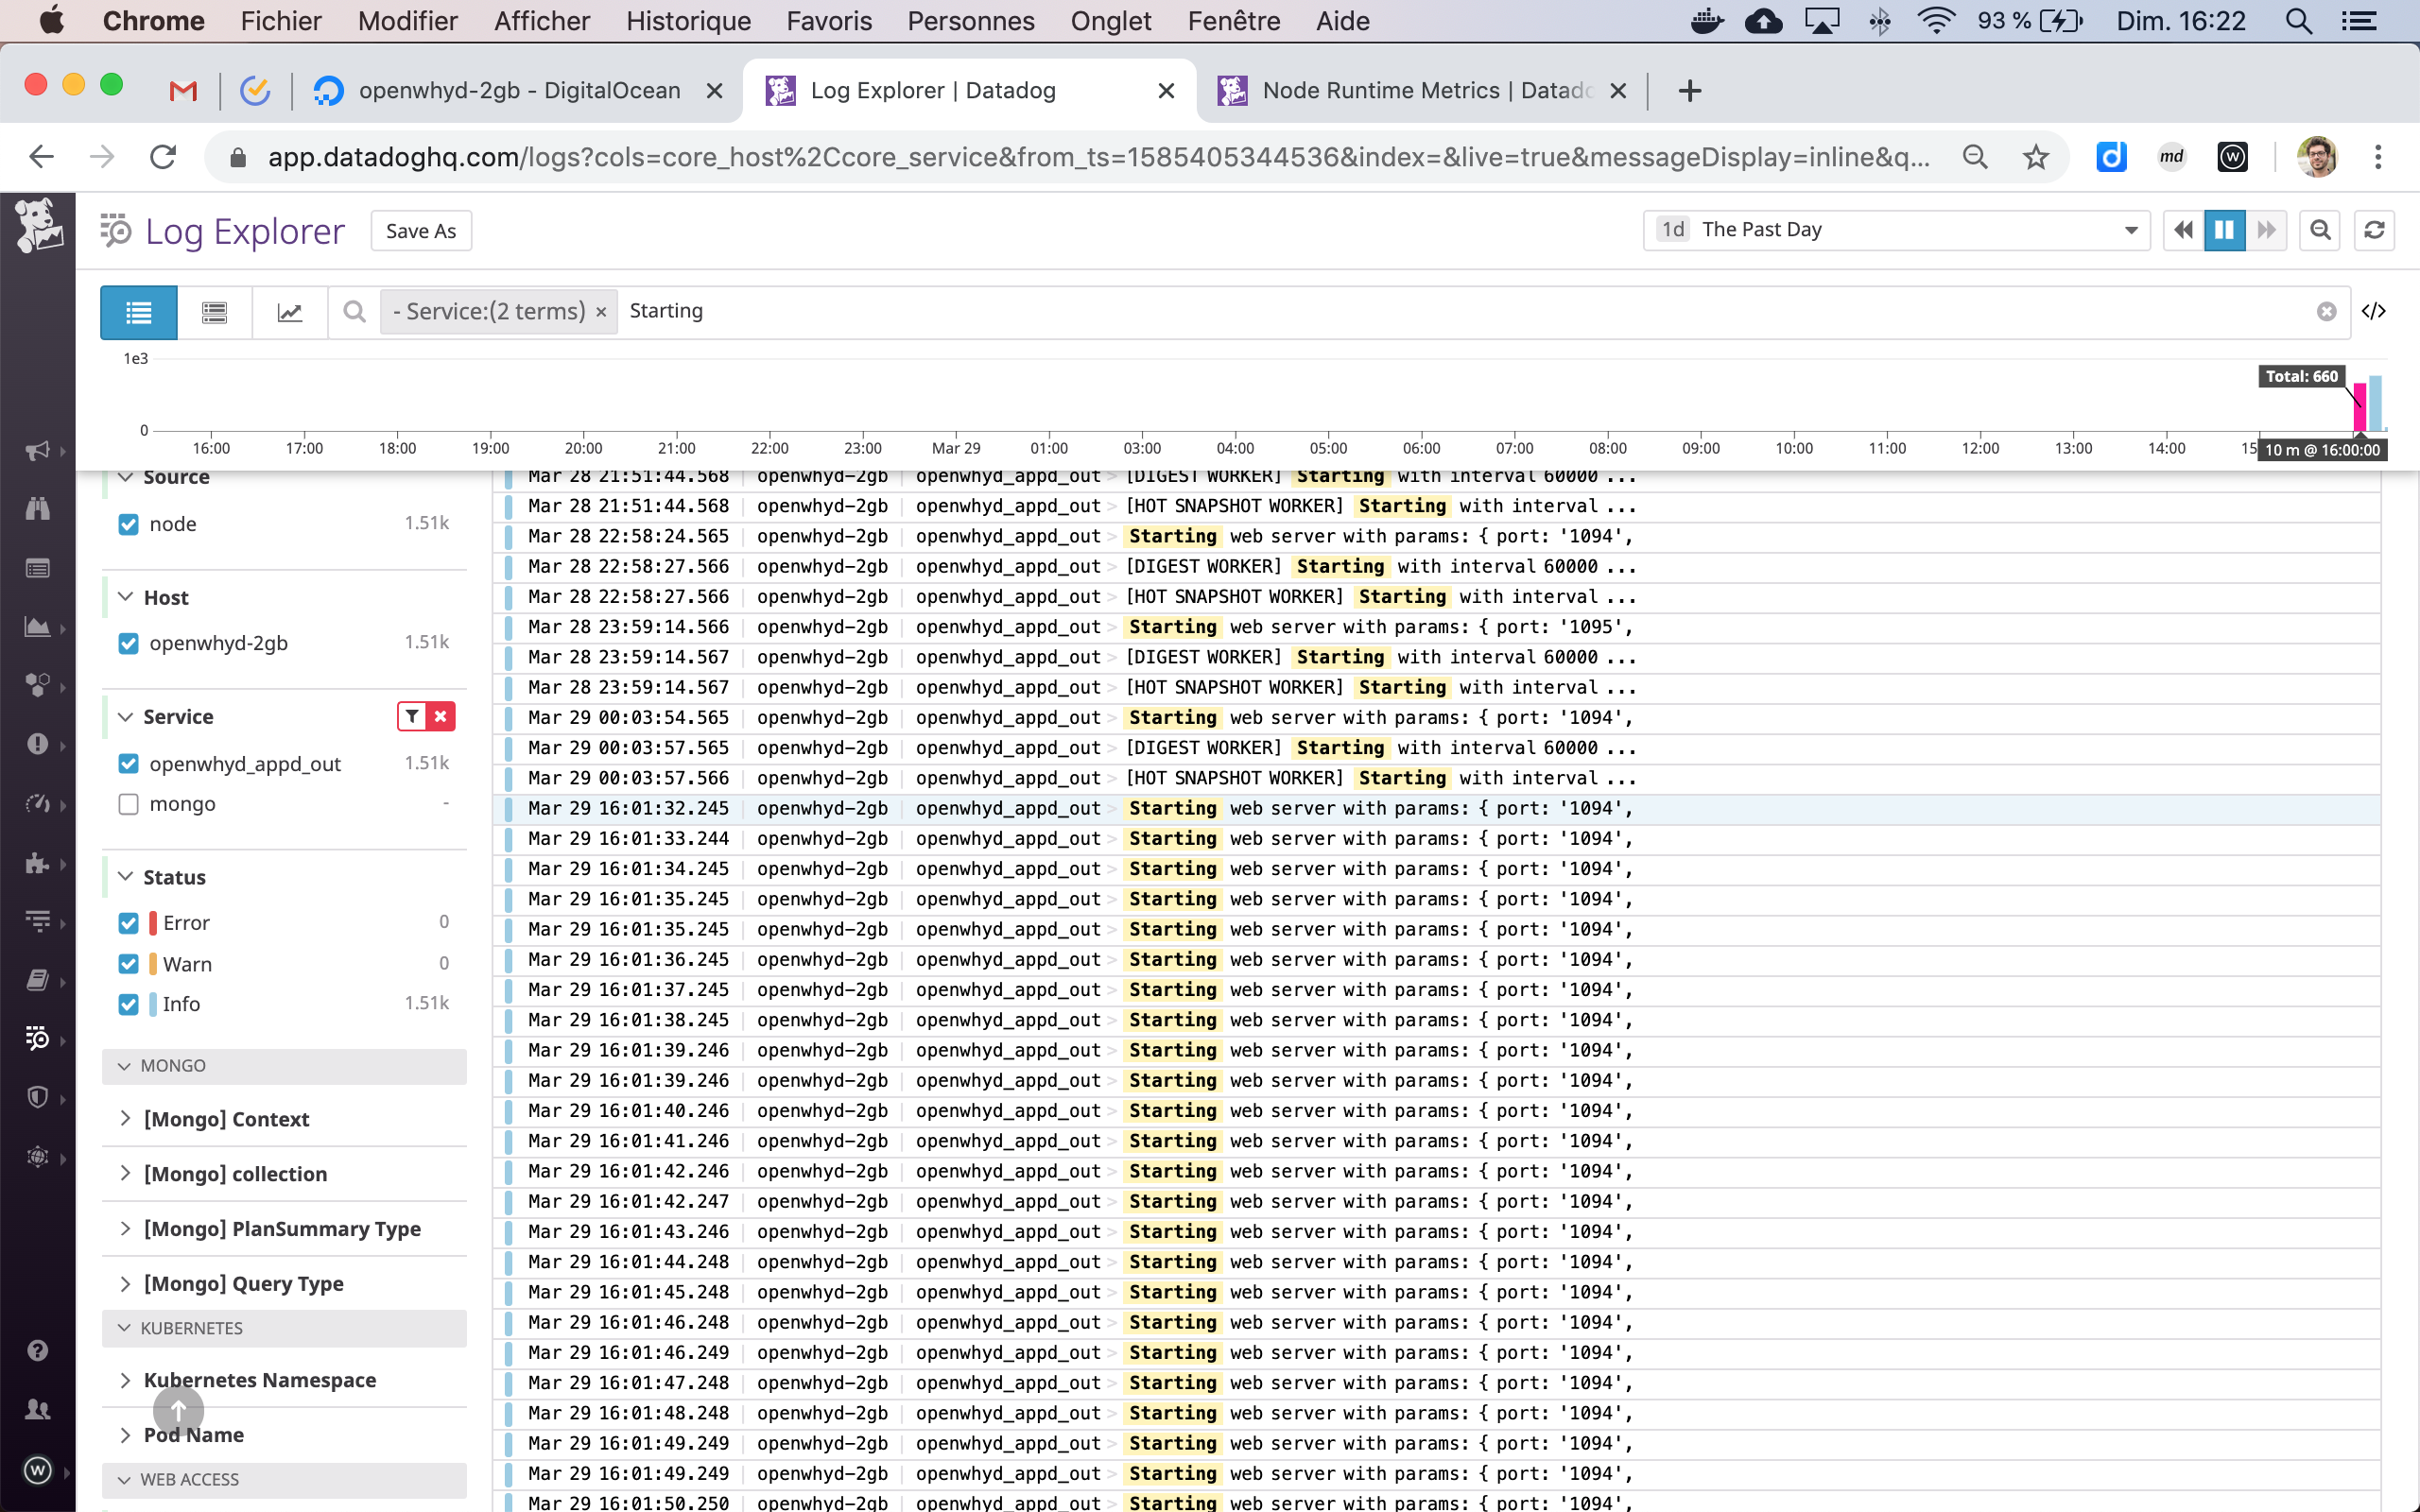The height and width of the screenshot is (1512, 2420).
Task: Open the Security shield icon in sidebar
Action: (37, 1096)
